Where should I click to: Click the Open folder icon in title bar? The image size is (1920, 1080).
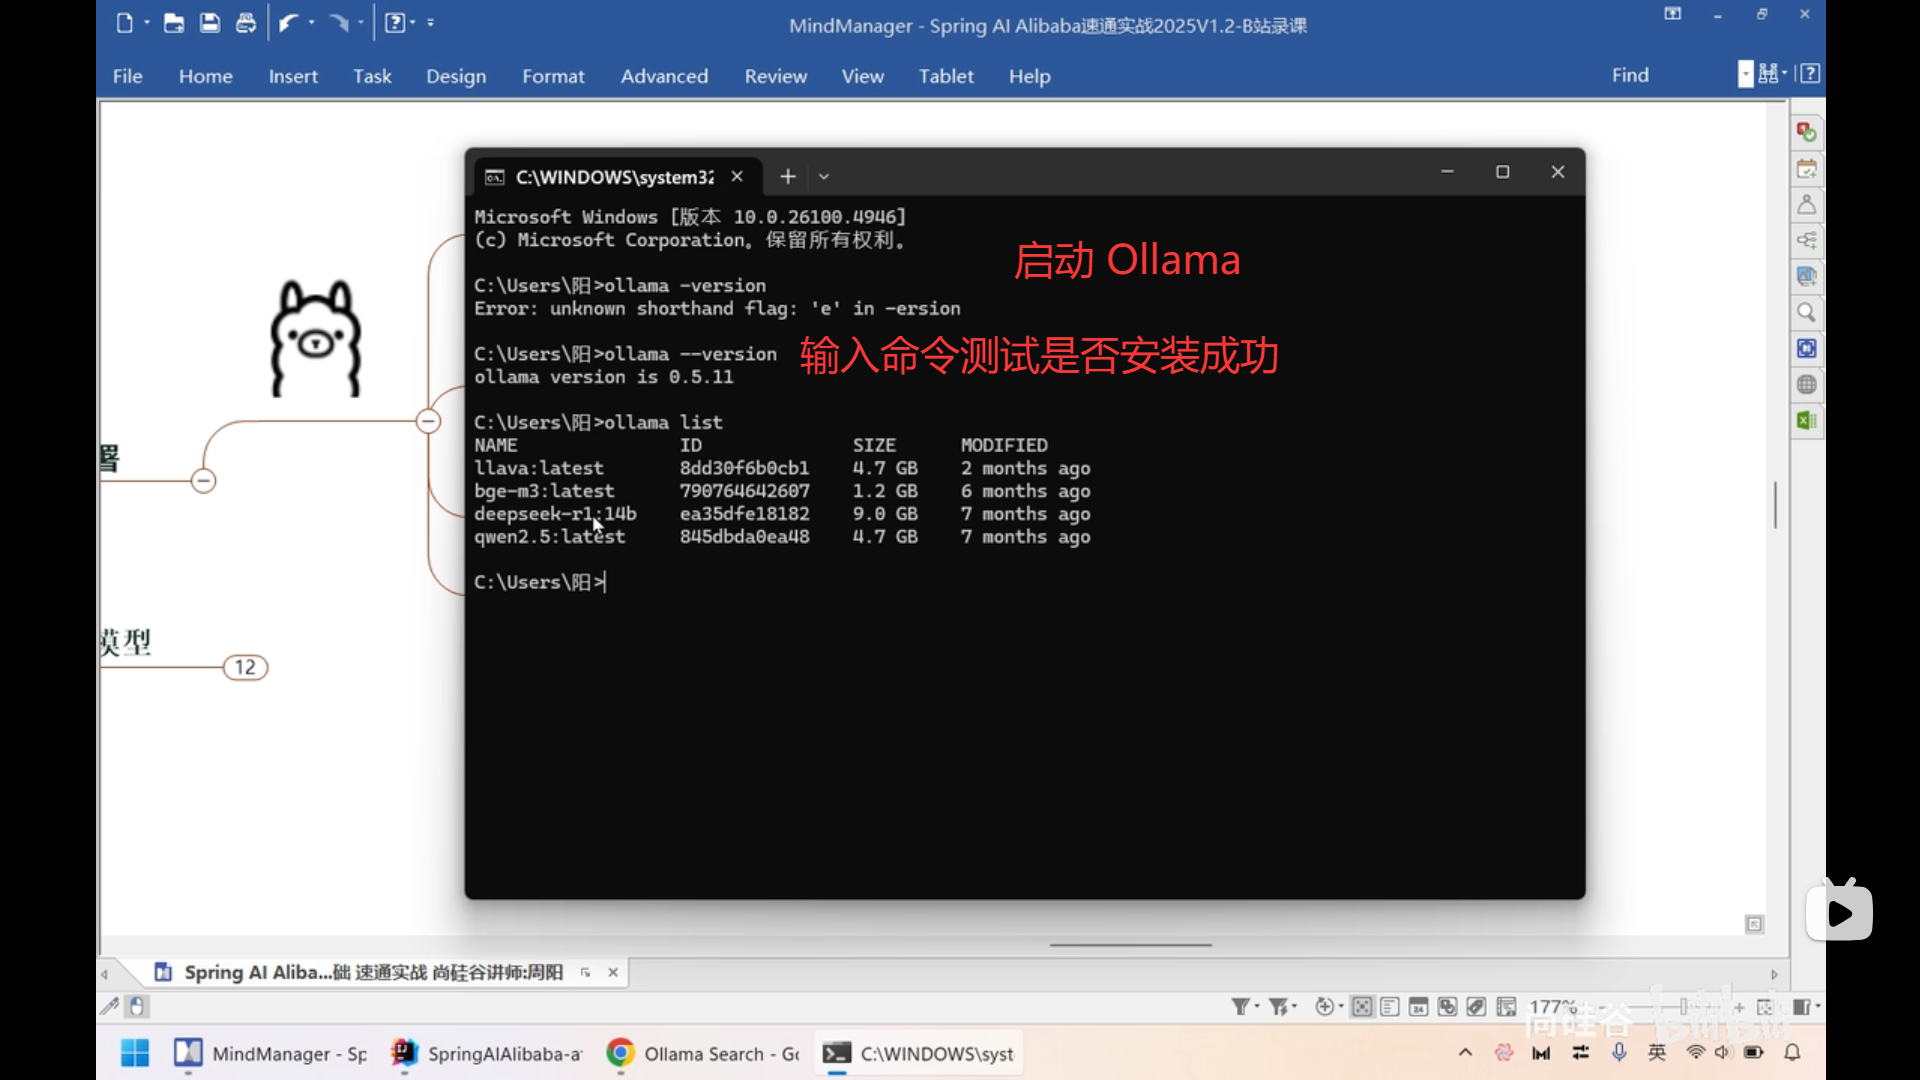click(x=174, y=23)
